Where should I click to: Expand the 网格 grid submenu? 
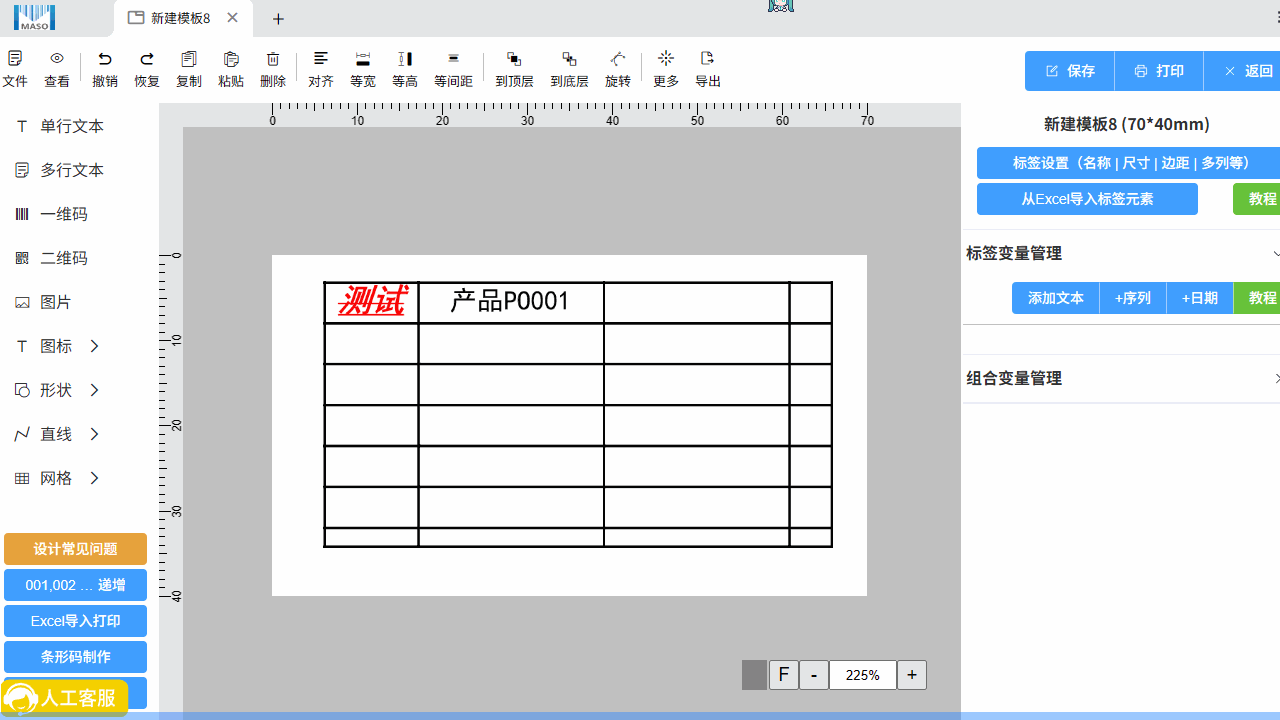[94, 478]
